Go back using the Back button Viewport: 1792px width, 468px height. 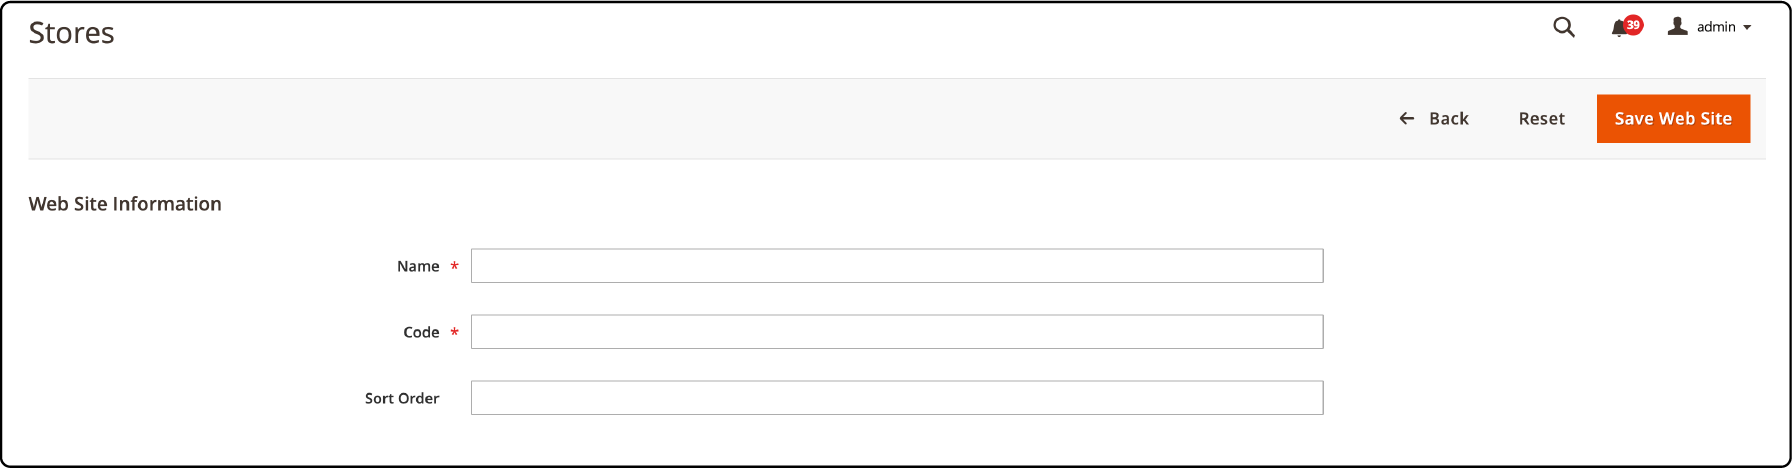[1434, 118]
